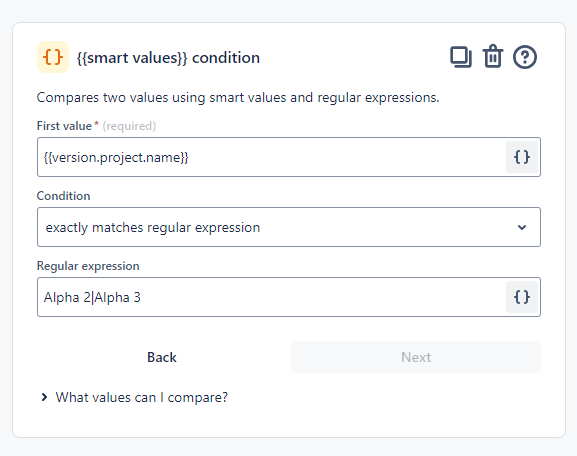The width and height of the screenshot is (577, 456).
Task: Expand section using the chevron arrow
Action: point(44,397)
